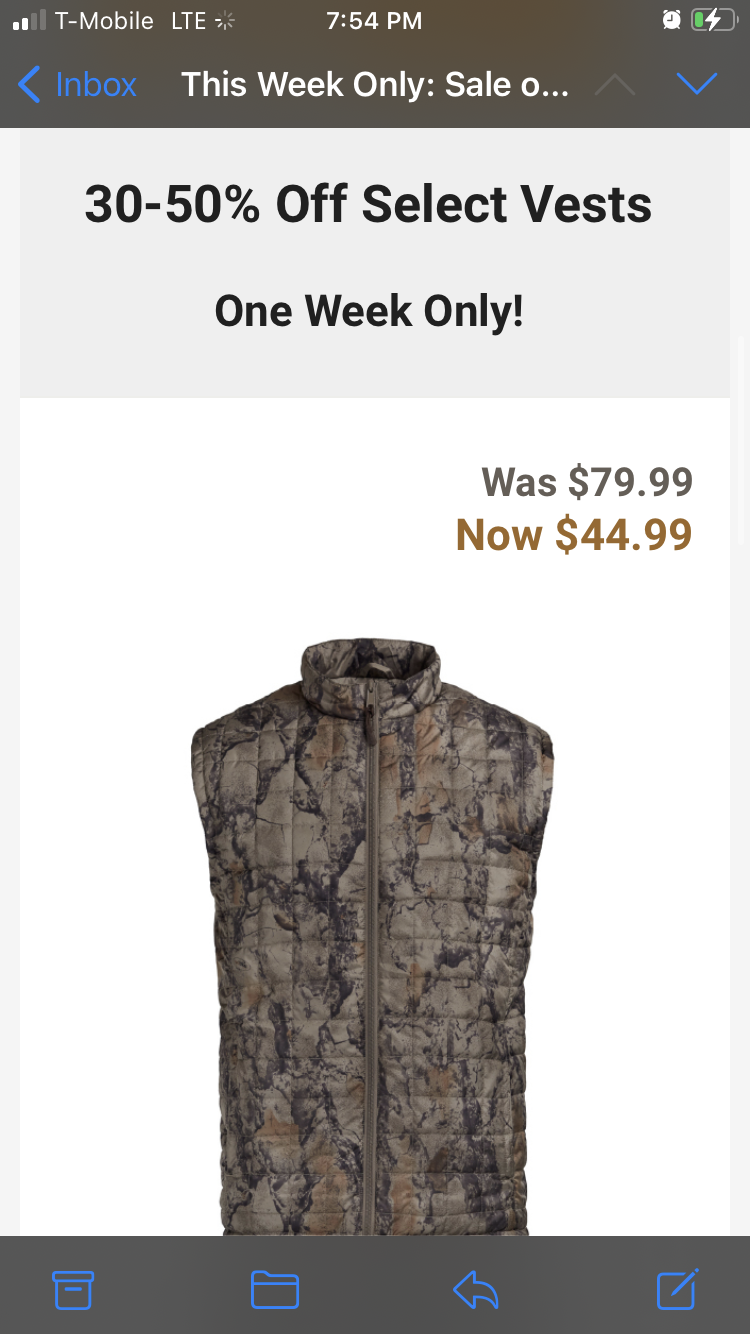
Task: Go to previous message with up chevron
Action: (x=615, y=84)
